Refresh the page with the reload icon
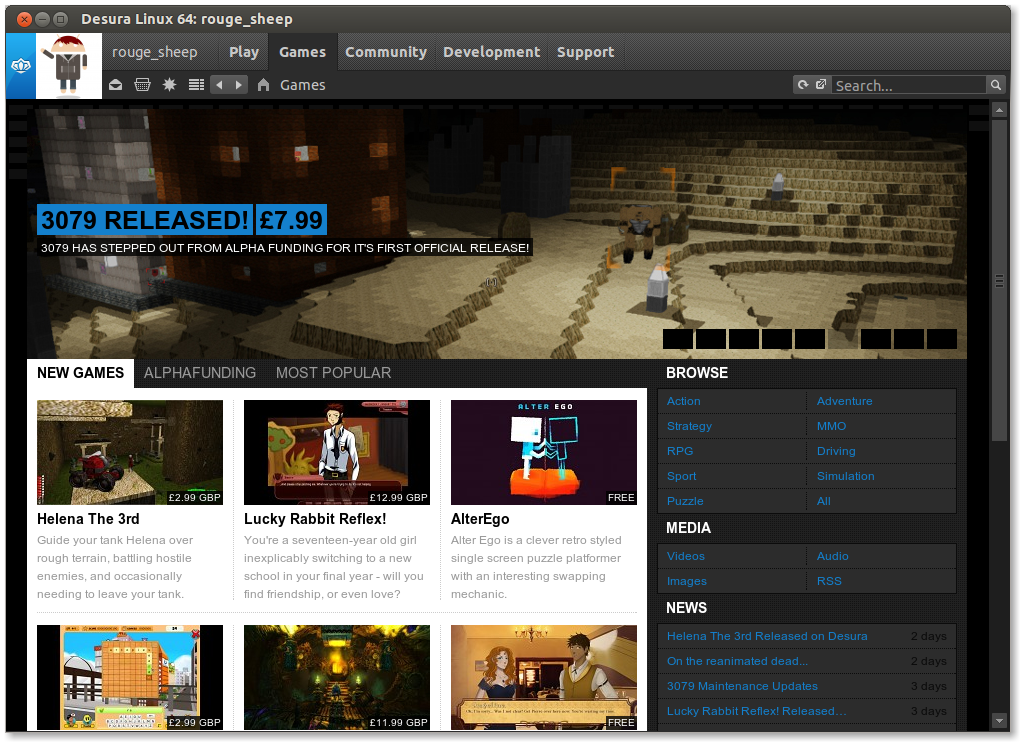Image resolution: width=1020 pixels, height=742 pixels. [803, 85]
